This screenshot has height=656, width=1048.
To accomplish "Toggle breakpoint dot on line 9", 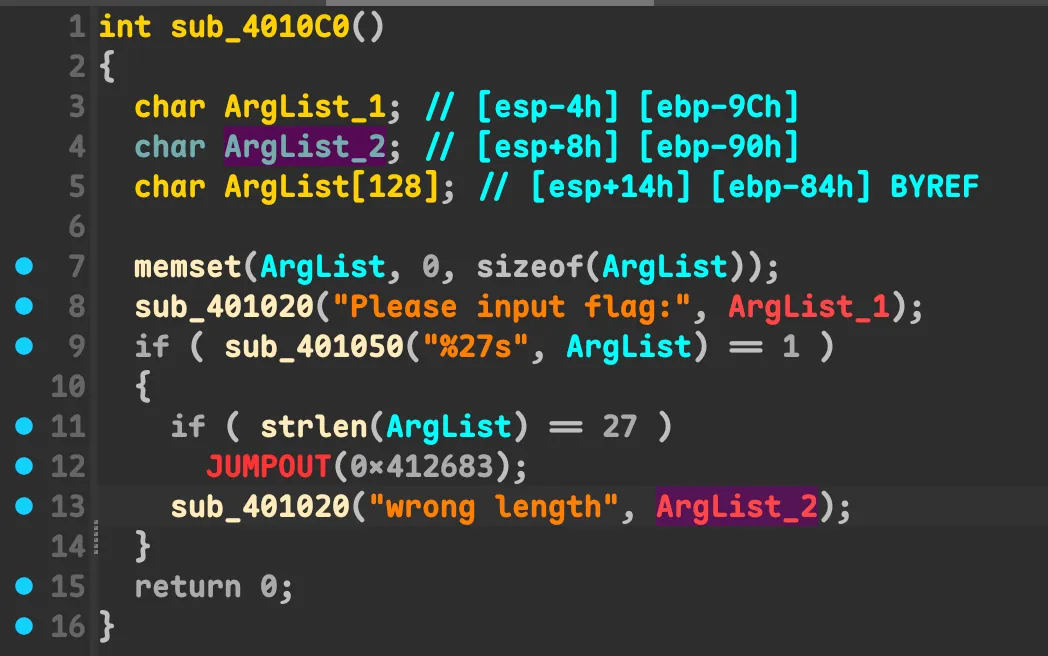I will coord(24,346).
